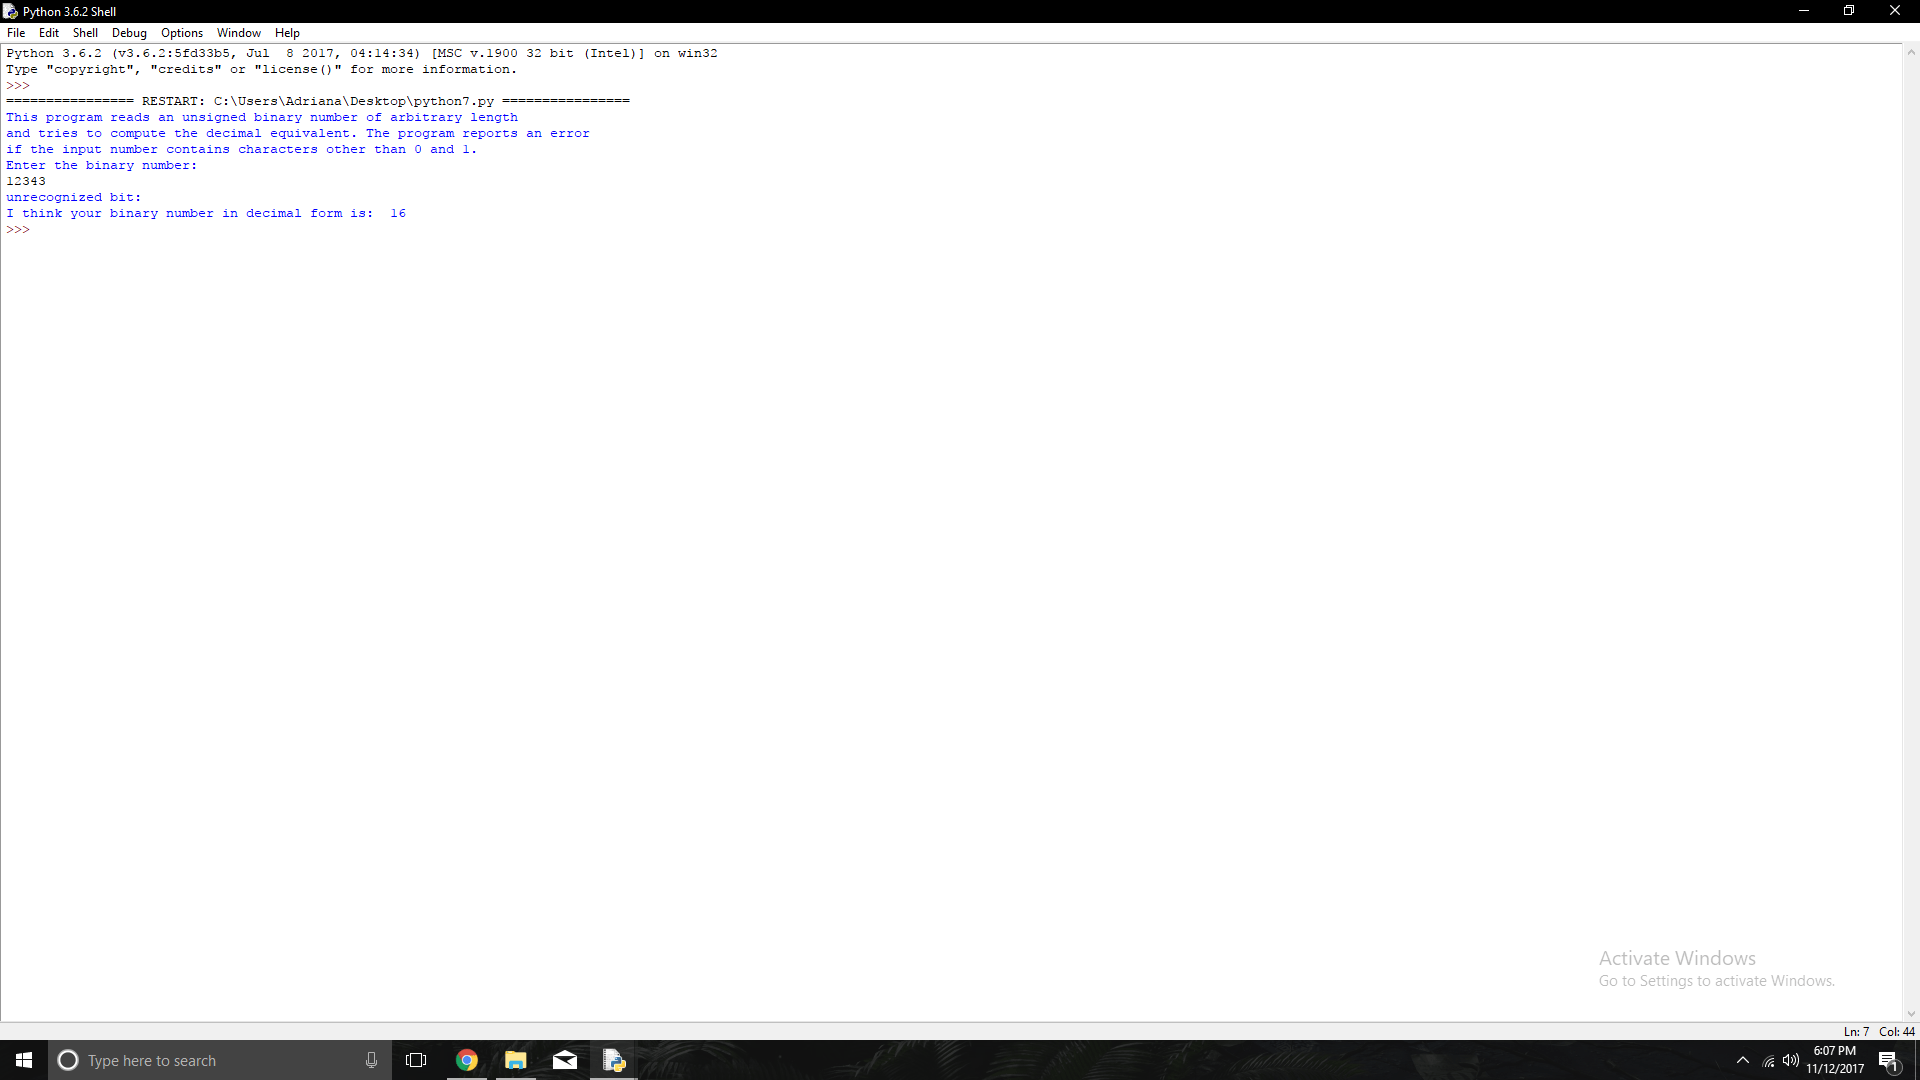Click the Cortana search circle icon
Image resolution: width=1920 pixels, height=1080 pixels.
68,1060
